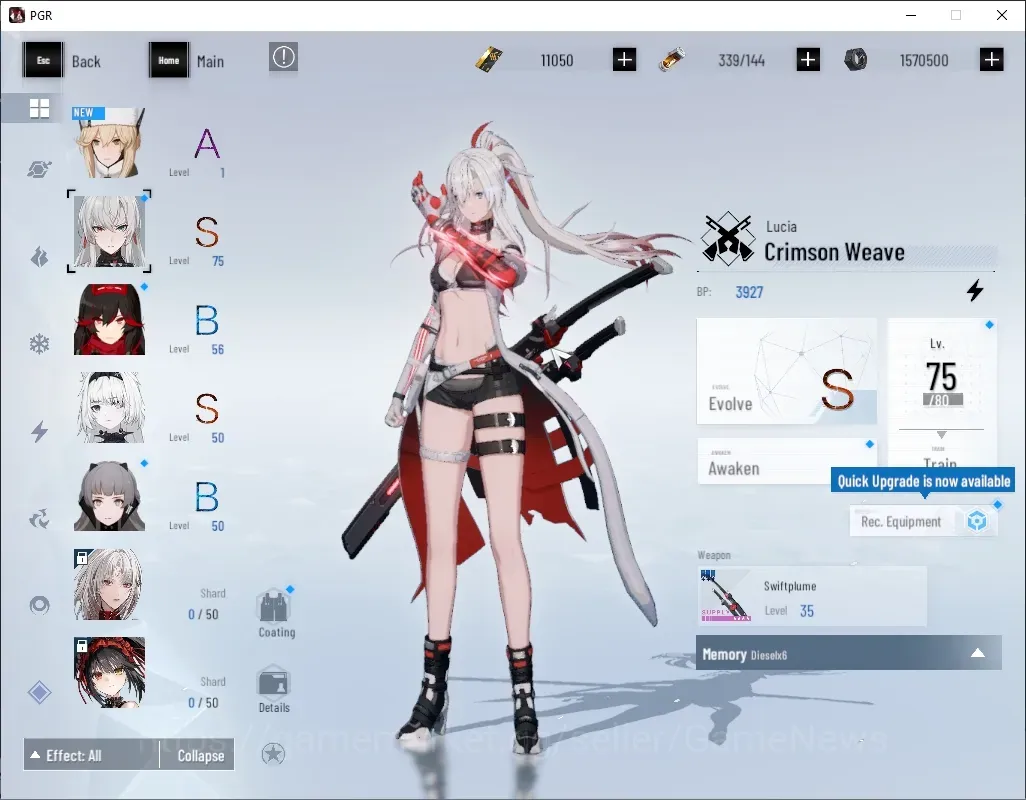Open Rec. Equipment

pos(923,521)
